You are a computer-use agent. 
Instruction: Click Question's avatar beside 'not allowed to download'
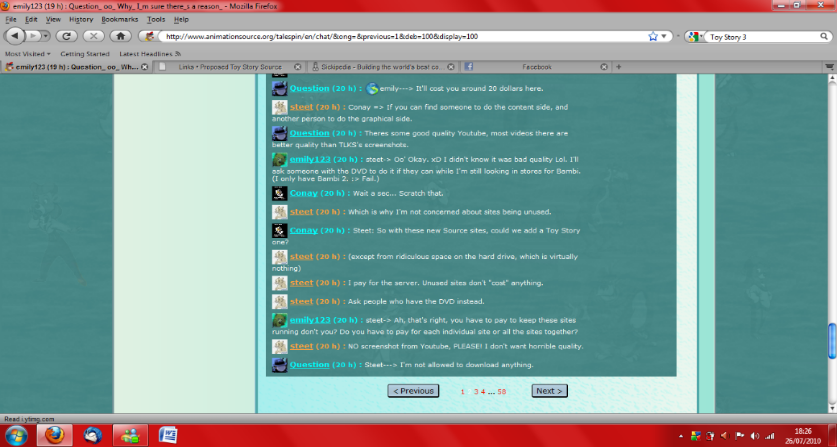click(280, 365)
